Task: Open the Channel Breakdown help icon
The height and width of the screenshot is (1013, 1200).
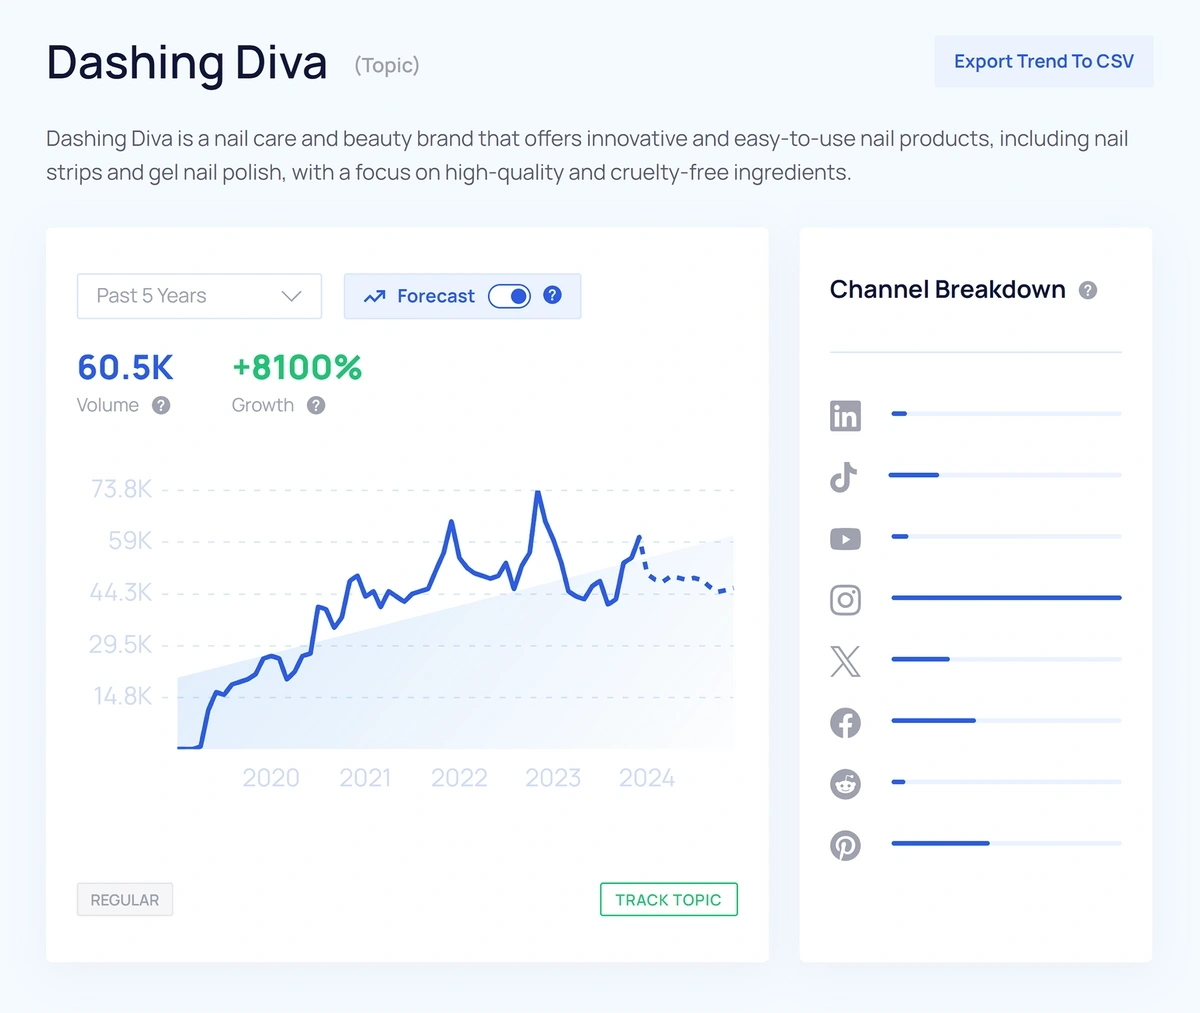Action: (1088, 290)
